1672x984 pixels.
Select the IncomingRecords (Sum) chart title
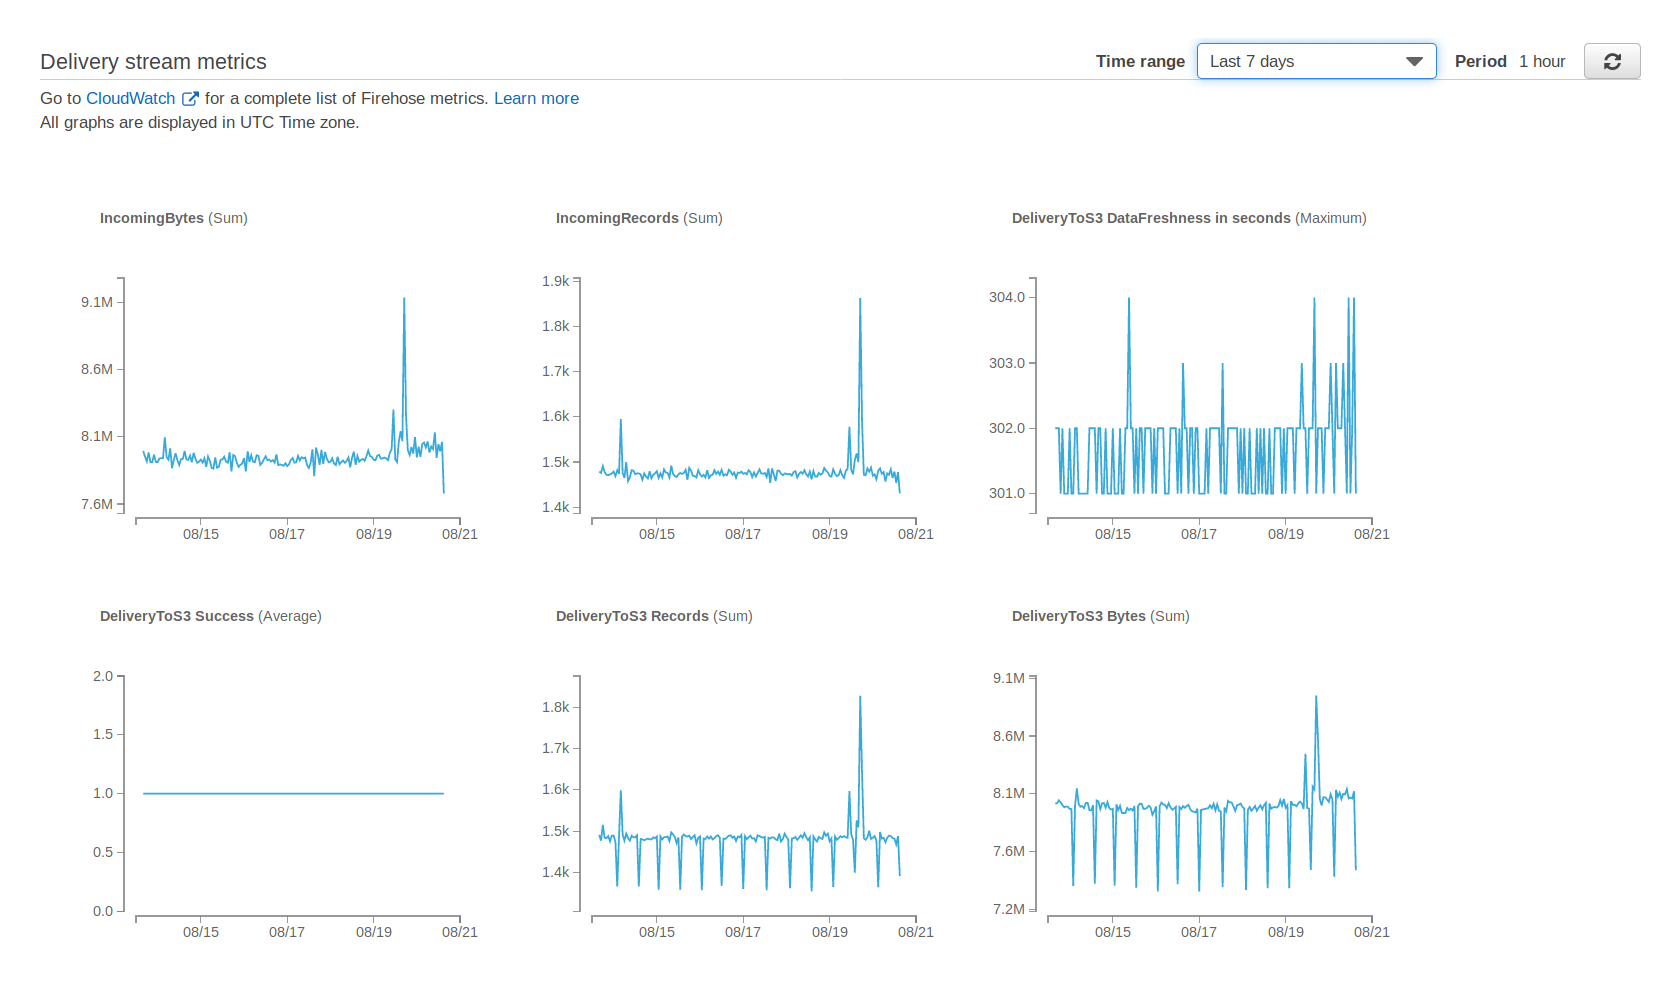[639, 218]
